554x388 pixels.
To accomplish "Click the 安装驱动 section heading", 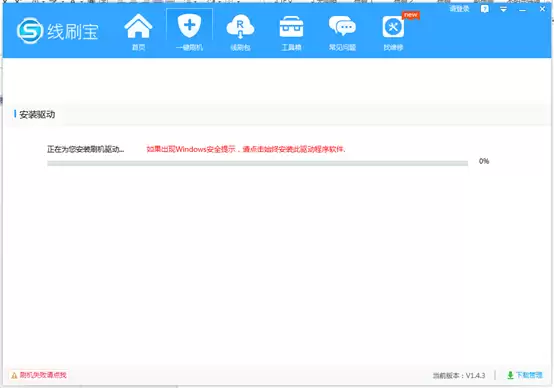I will [x=37, y=114].
